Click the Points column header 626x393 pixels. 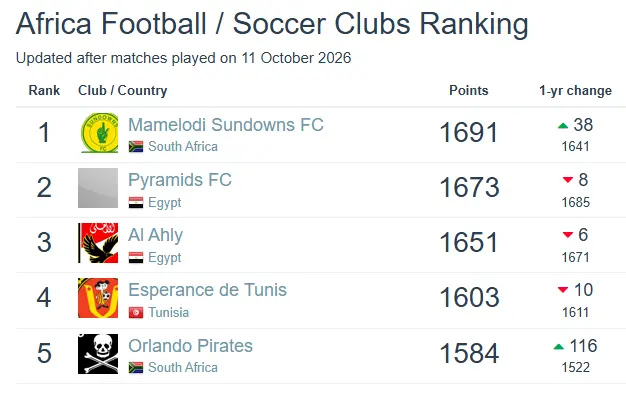(469, 90)
